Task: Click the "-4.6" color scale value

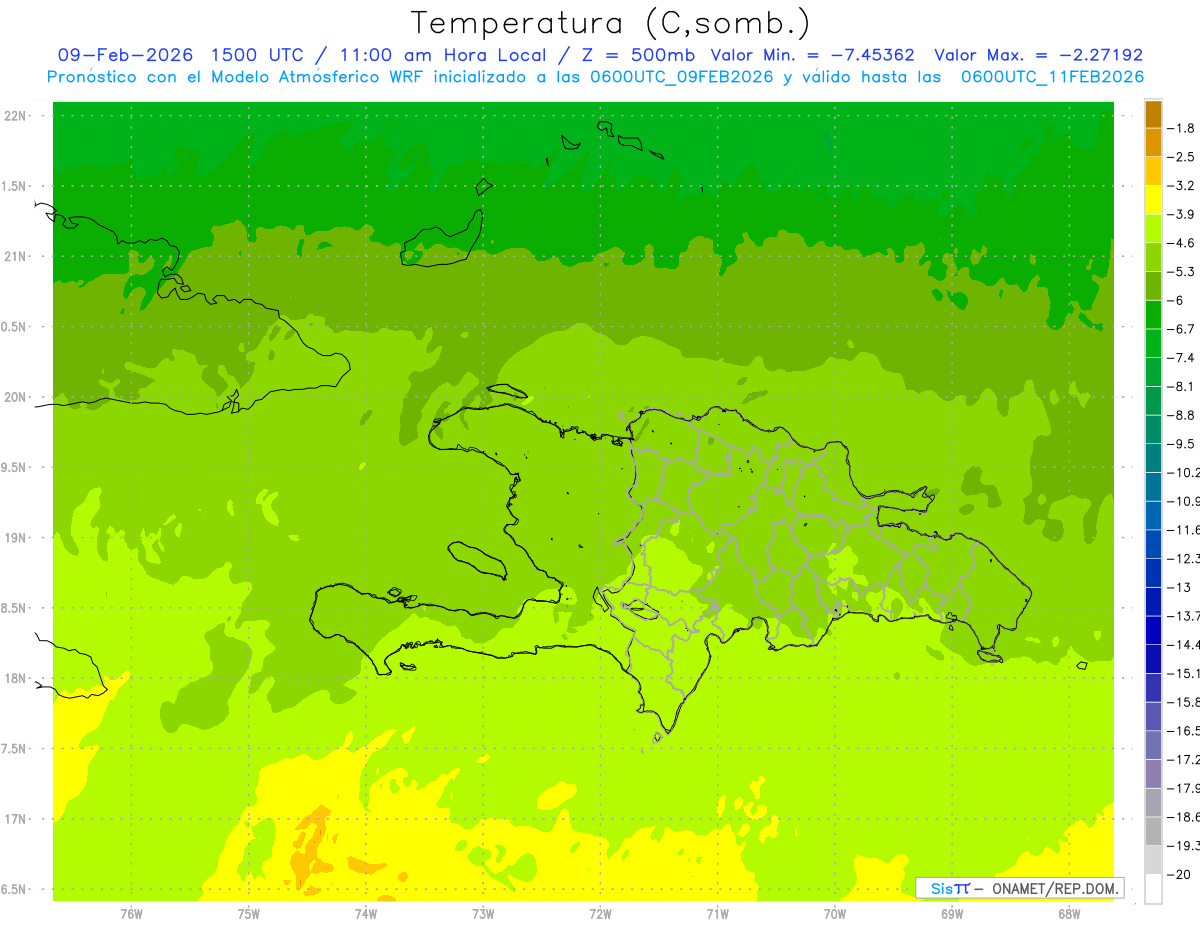Action: [x=1181, y=243]
